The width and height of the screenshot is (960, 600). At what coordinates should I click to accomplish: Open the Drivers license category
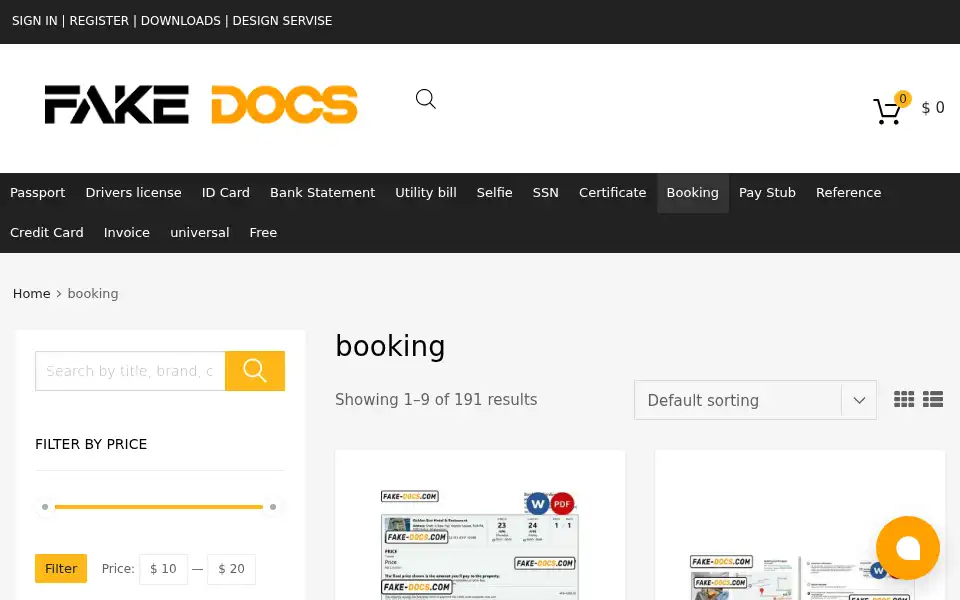[133, 192]
